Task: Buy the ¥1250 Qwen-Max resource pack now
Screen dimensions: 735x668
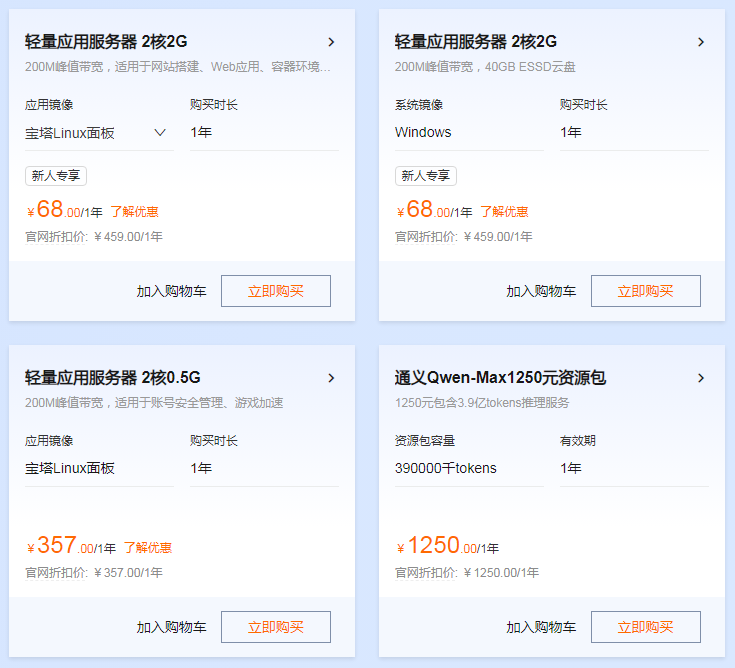Action: (x=645, y=627)
